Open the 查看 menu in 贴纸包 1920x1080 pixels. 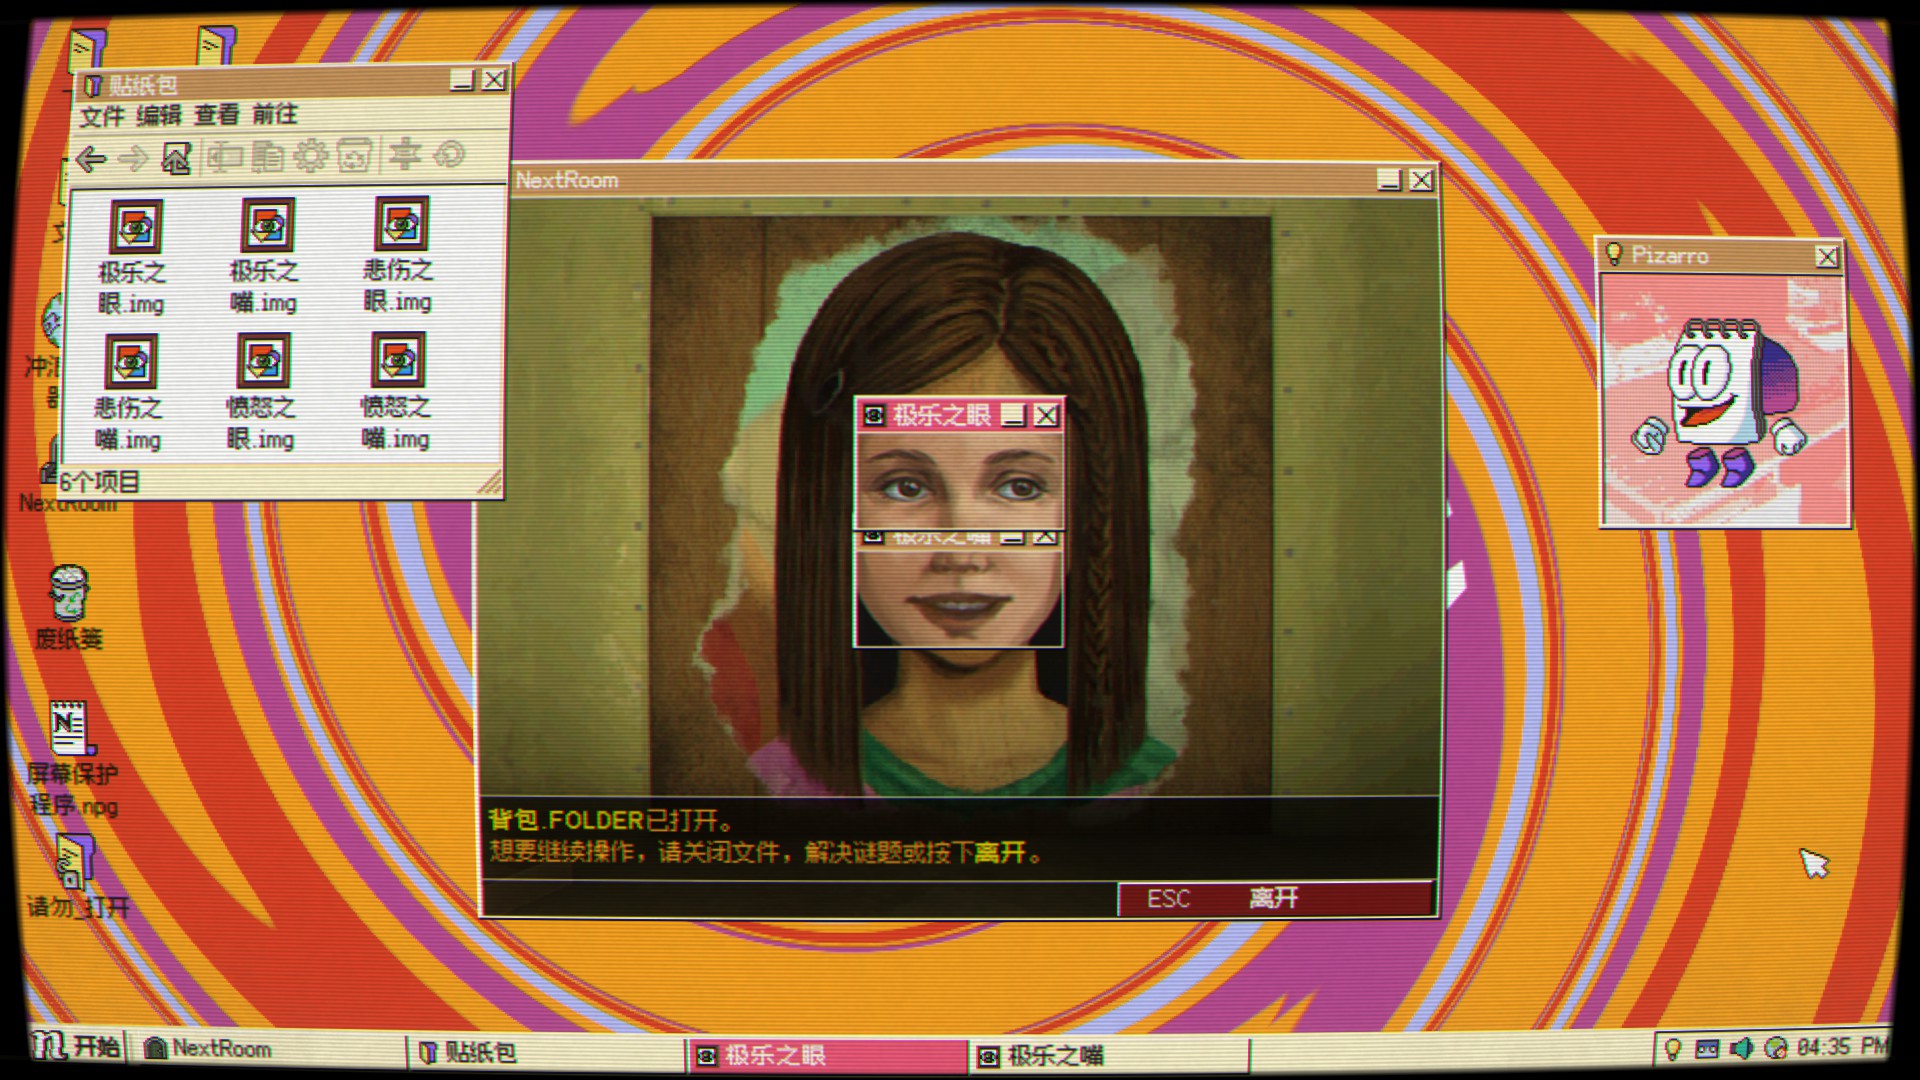pos(217,114)
